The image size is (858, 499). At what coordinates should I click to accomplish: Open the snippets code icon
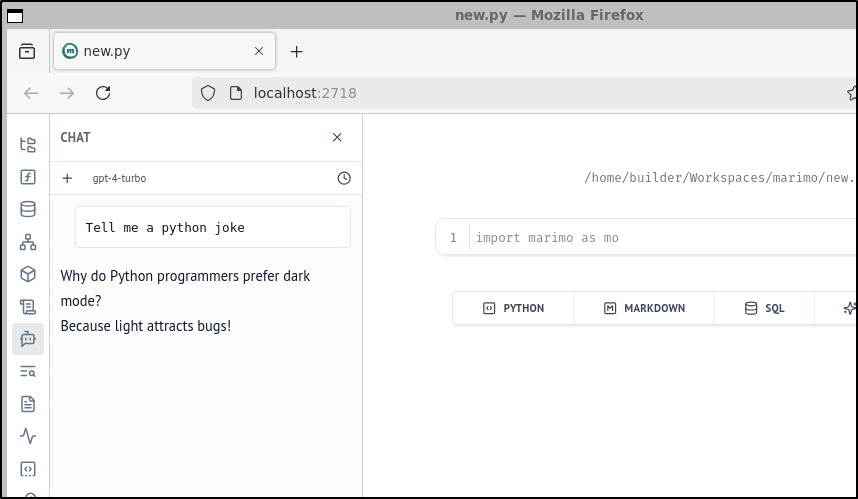[28, 469]
